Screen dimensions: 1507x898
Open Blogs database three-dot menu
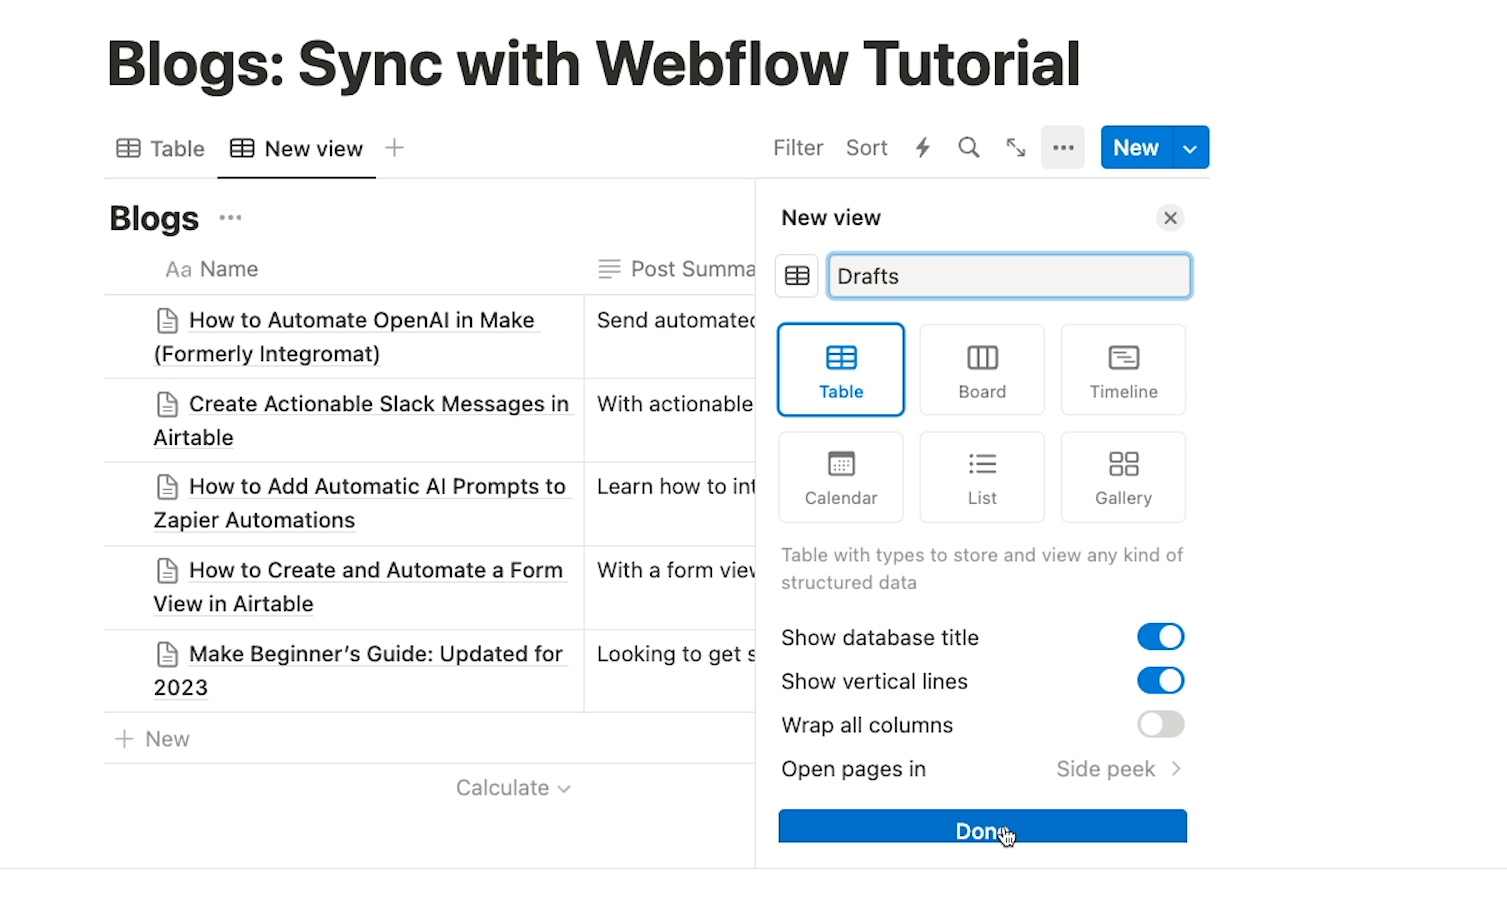tap(230, 218)
